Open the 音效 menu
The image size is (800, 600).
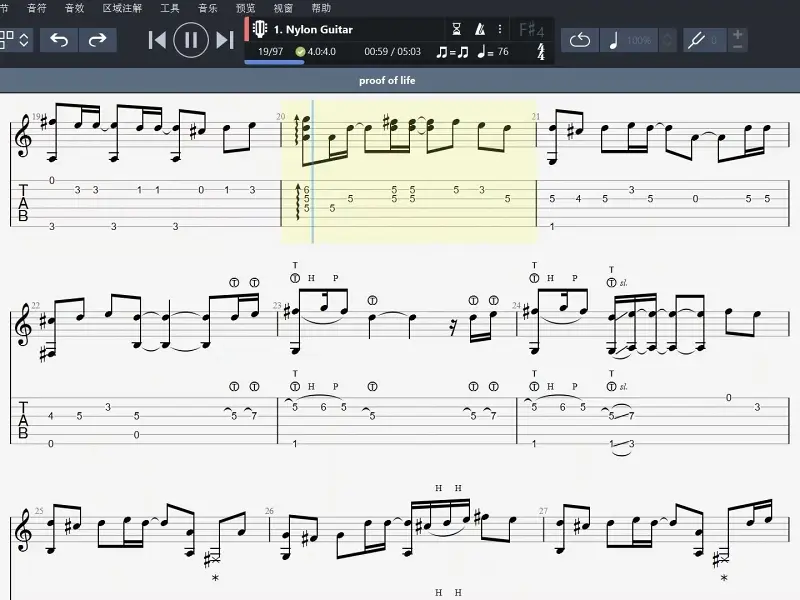coord(74,8)
